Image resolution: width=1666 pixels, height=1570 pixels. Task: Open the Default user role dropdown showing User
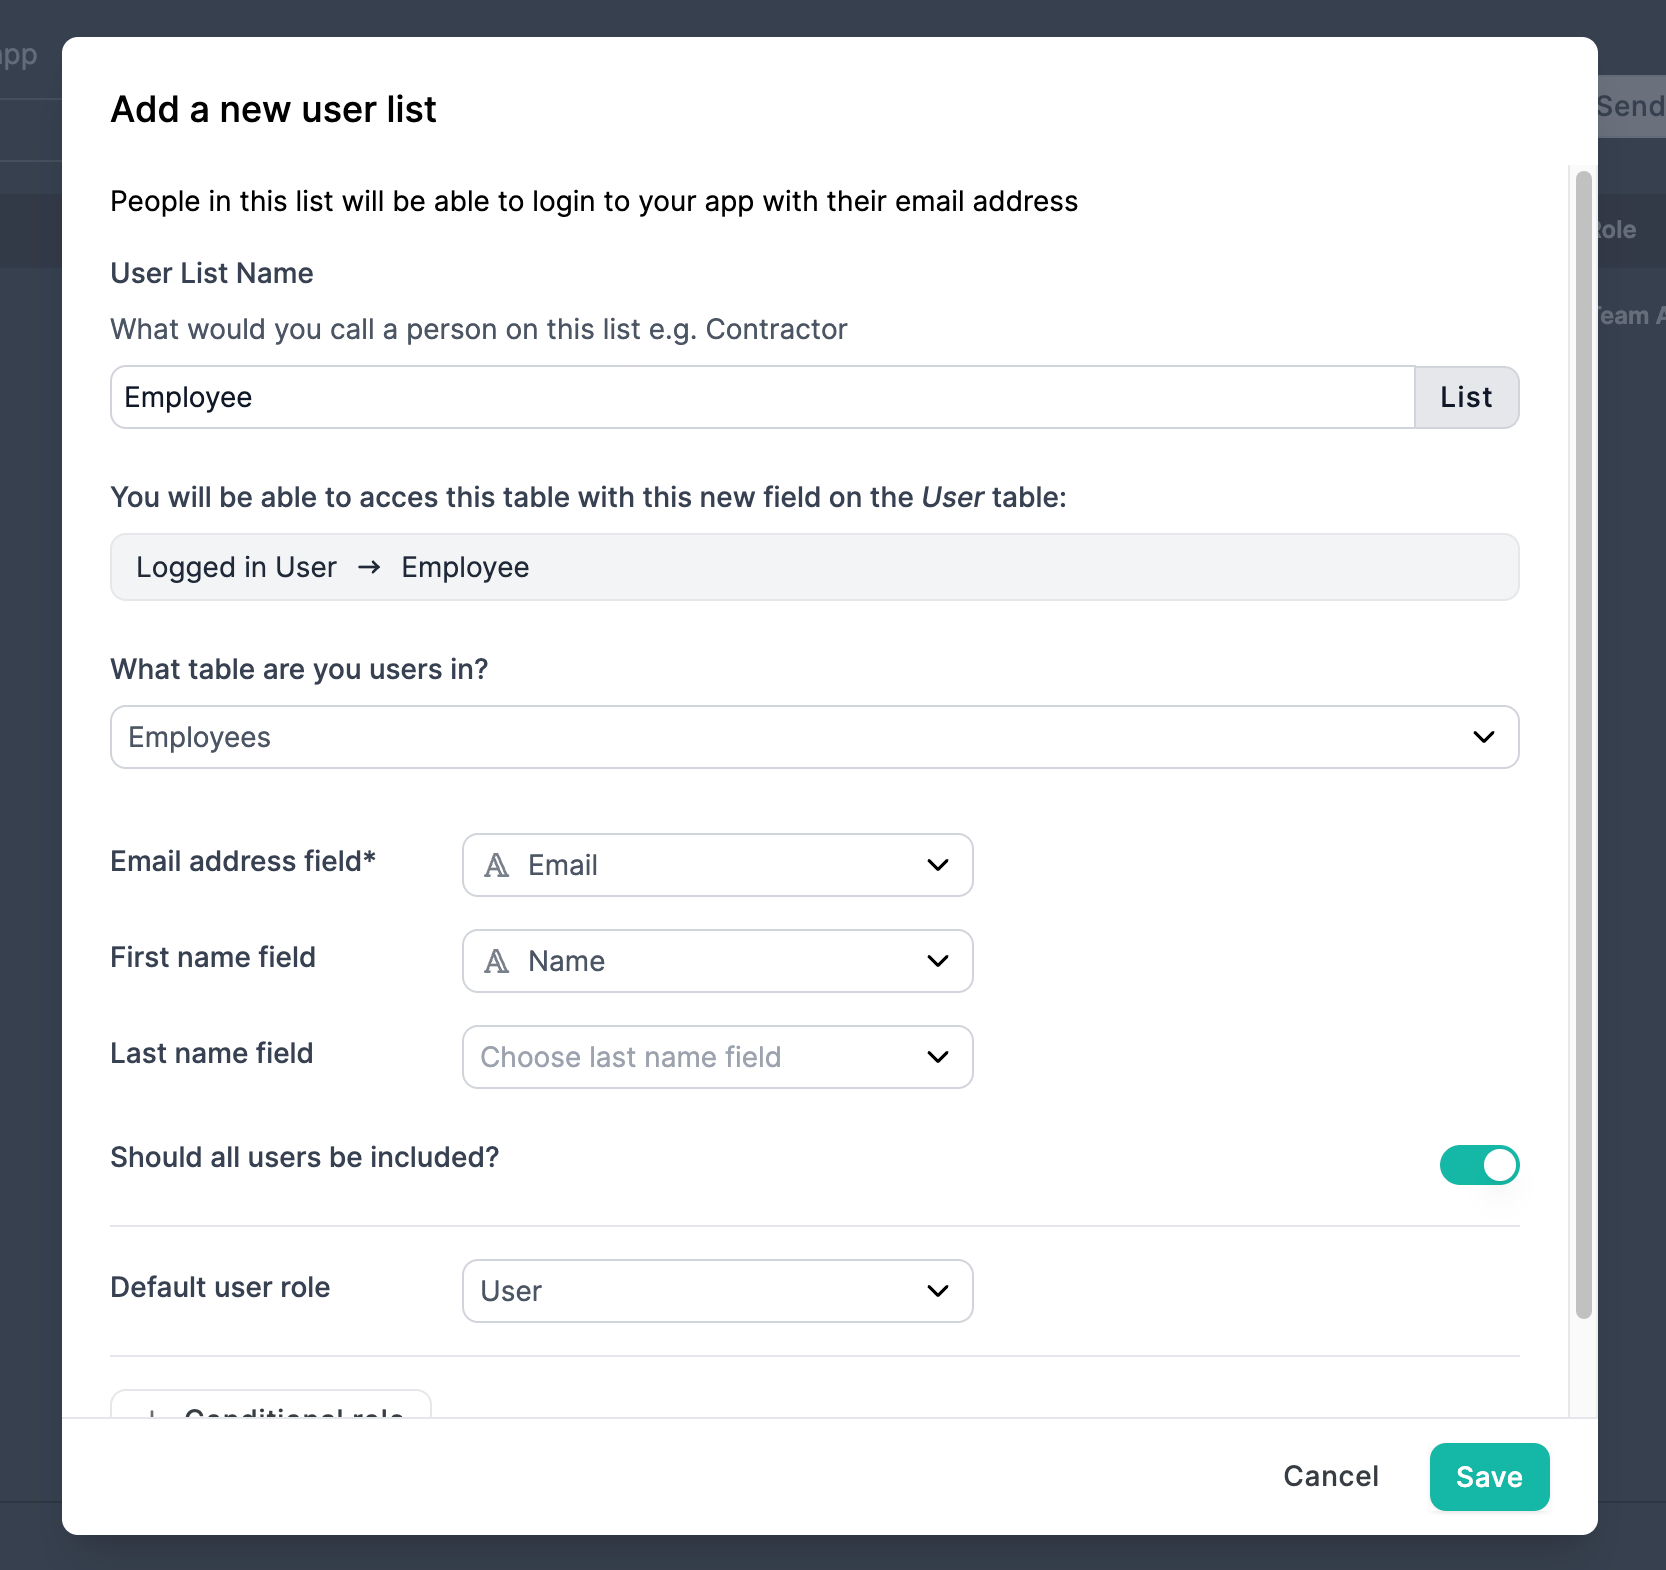(x=718, y=1291)
